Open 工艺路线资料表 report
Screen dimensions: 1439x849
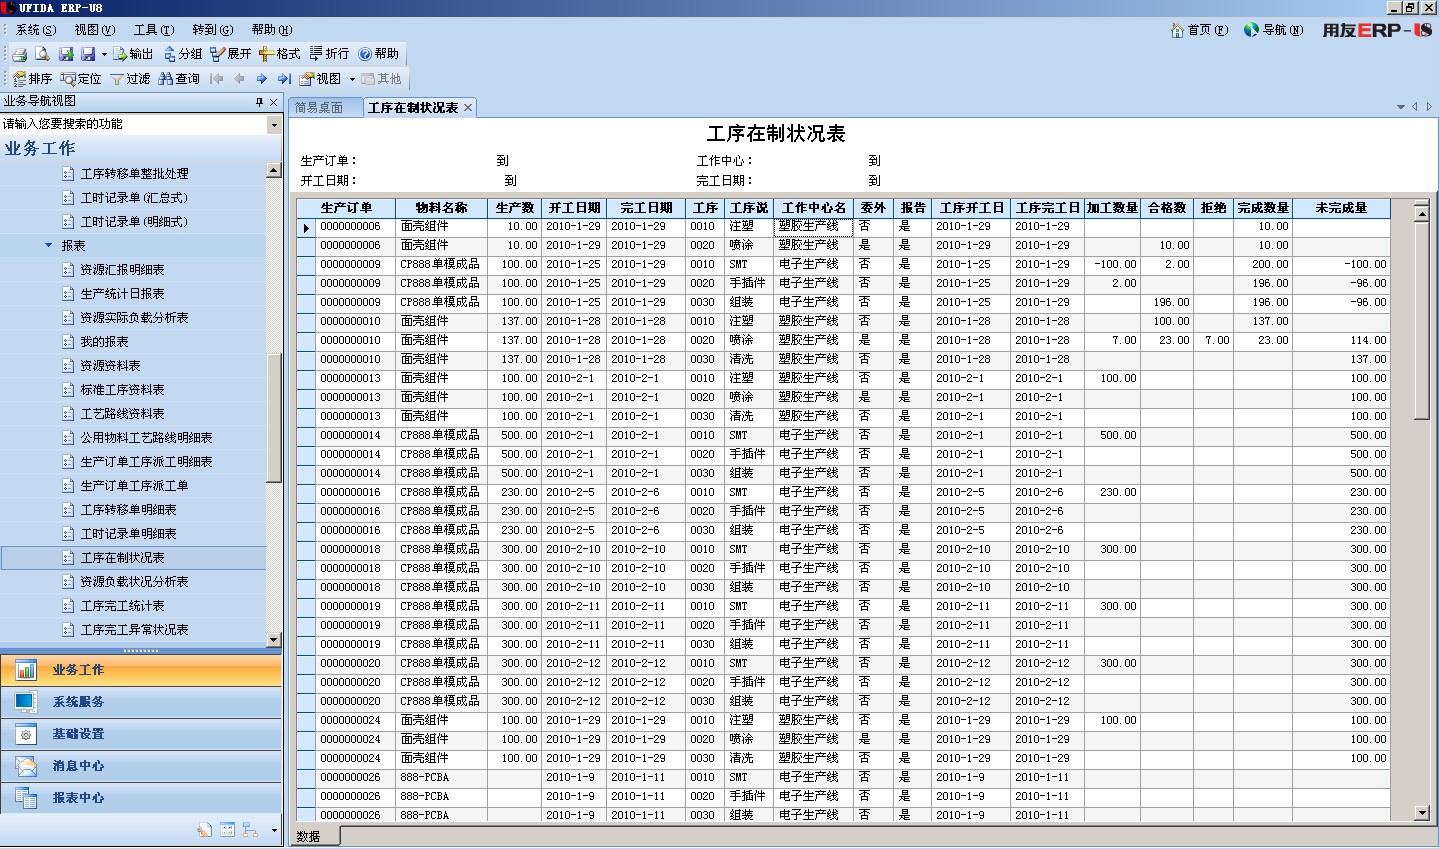pyautogui.click(x=122, y=414)
